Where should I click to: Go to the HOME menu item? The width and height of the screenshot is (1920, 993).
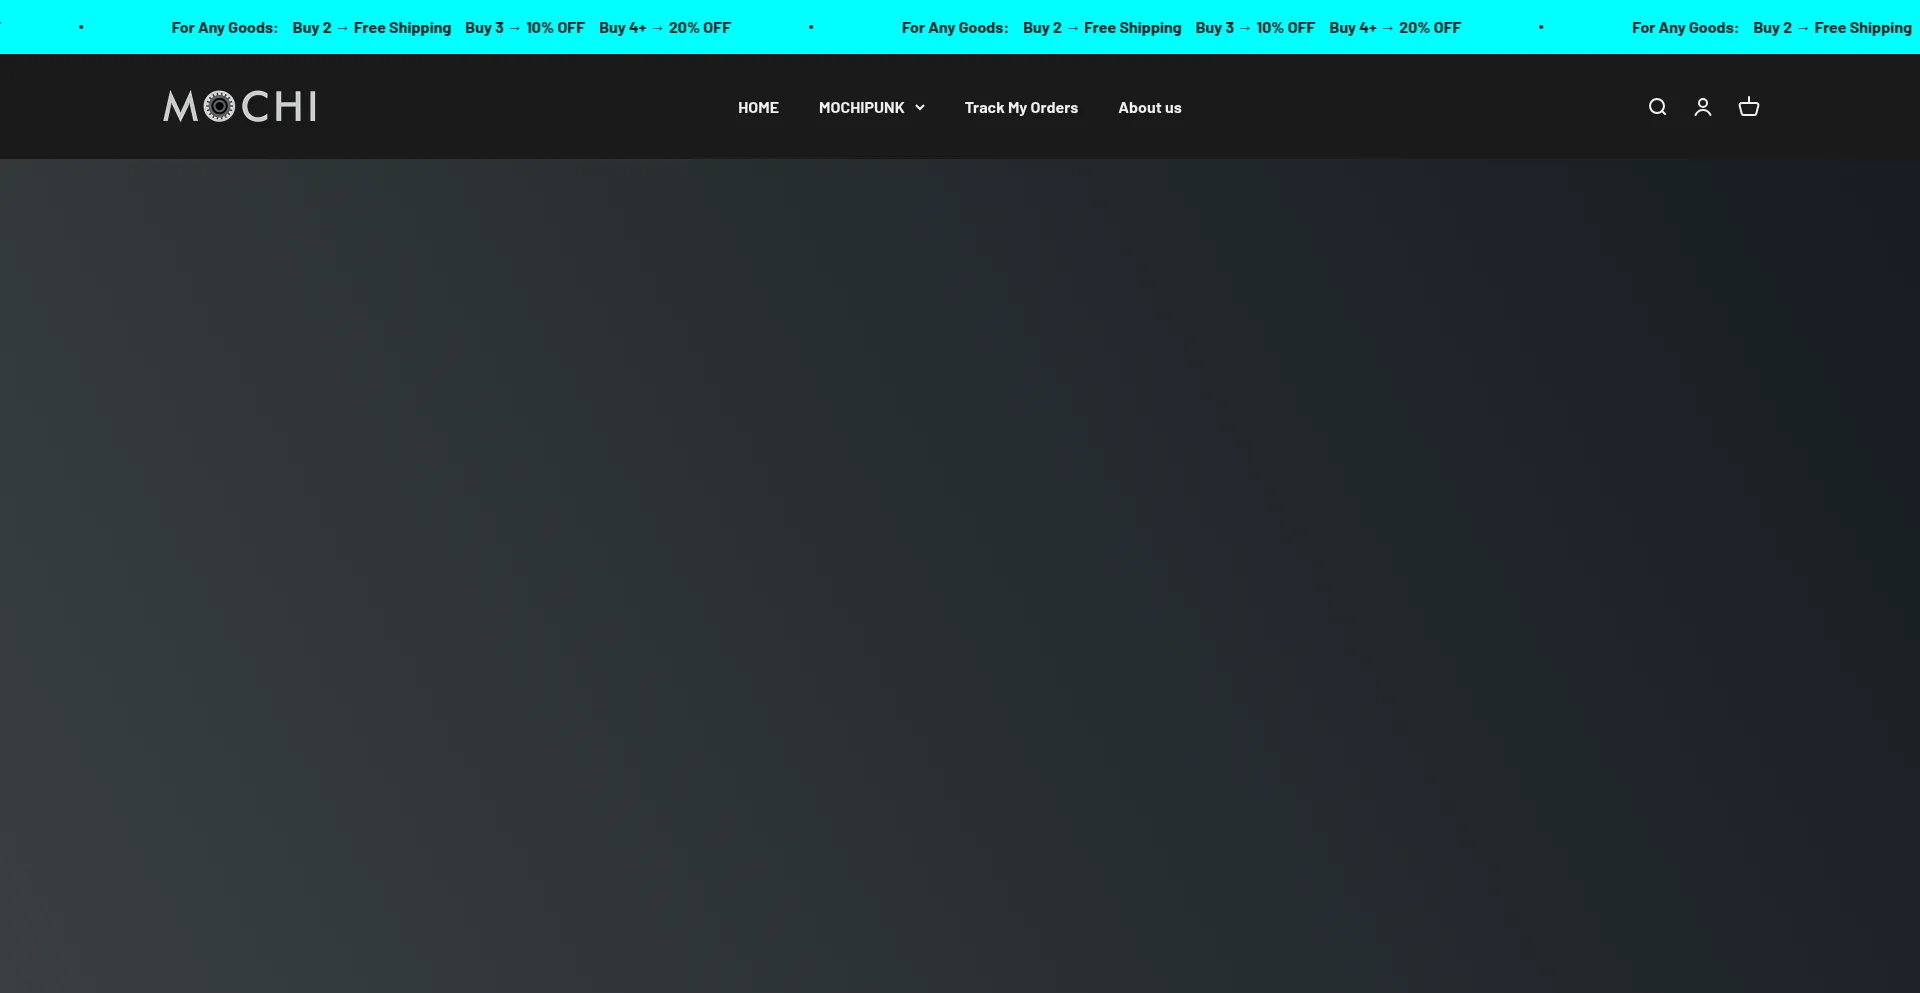tap(758, 108)
